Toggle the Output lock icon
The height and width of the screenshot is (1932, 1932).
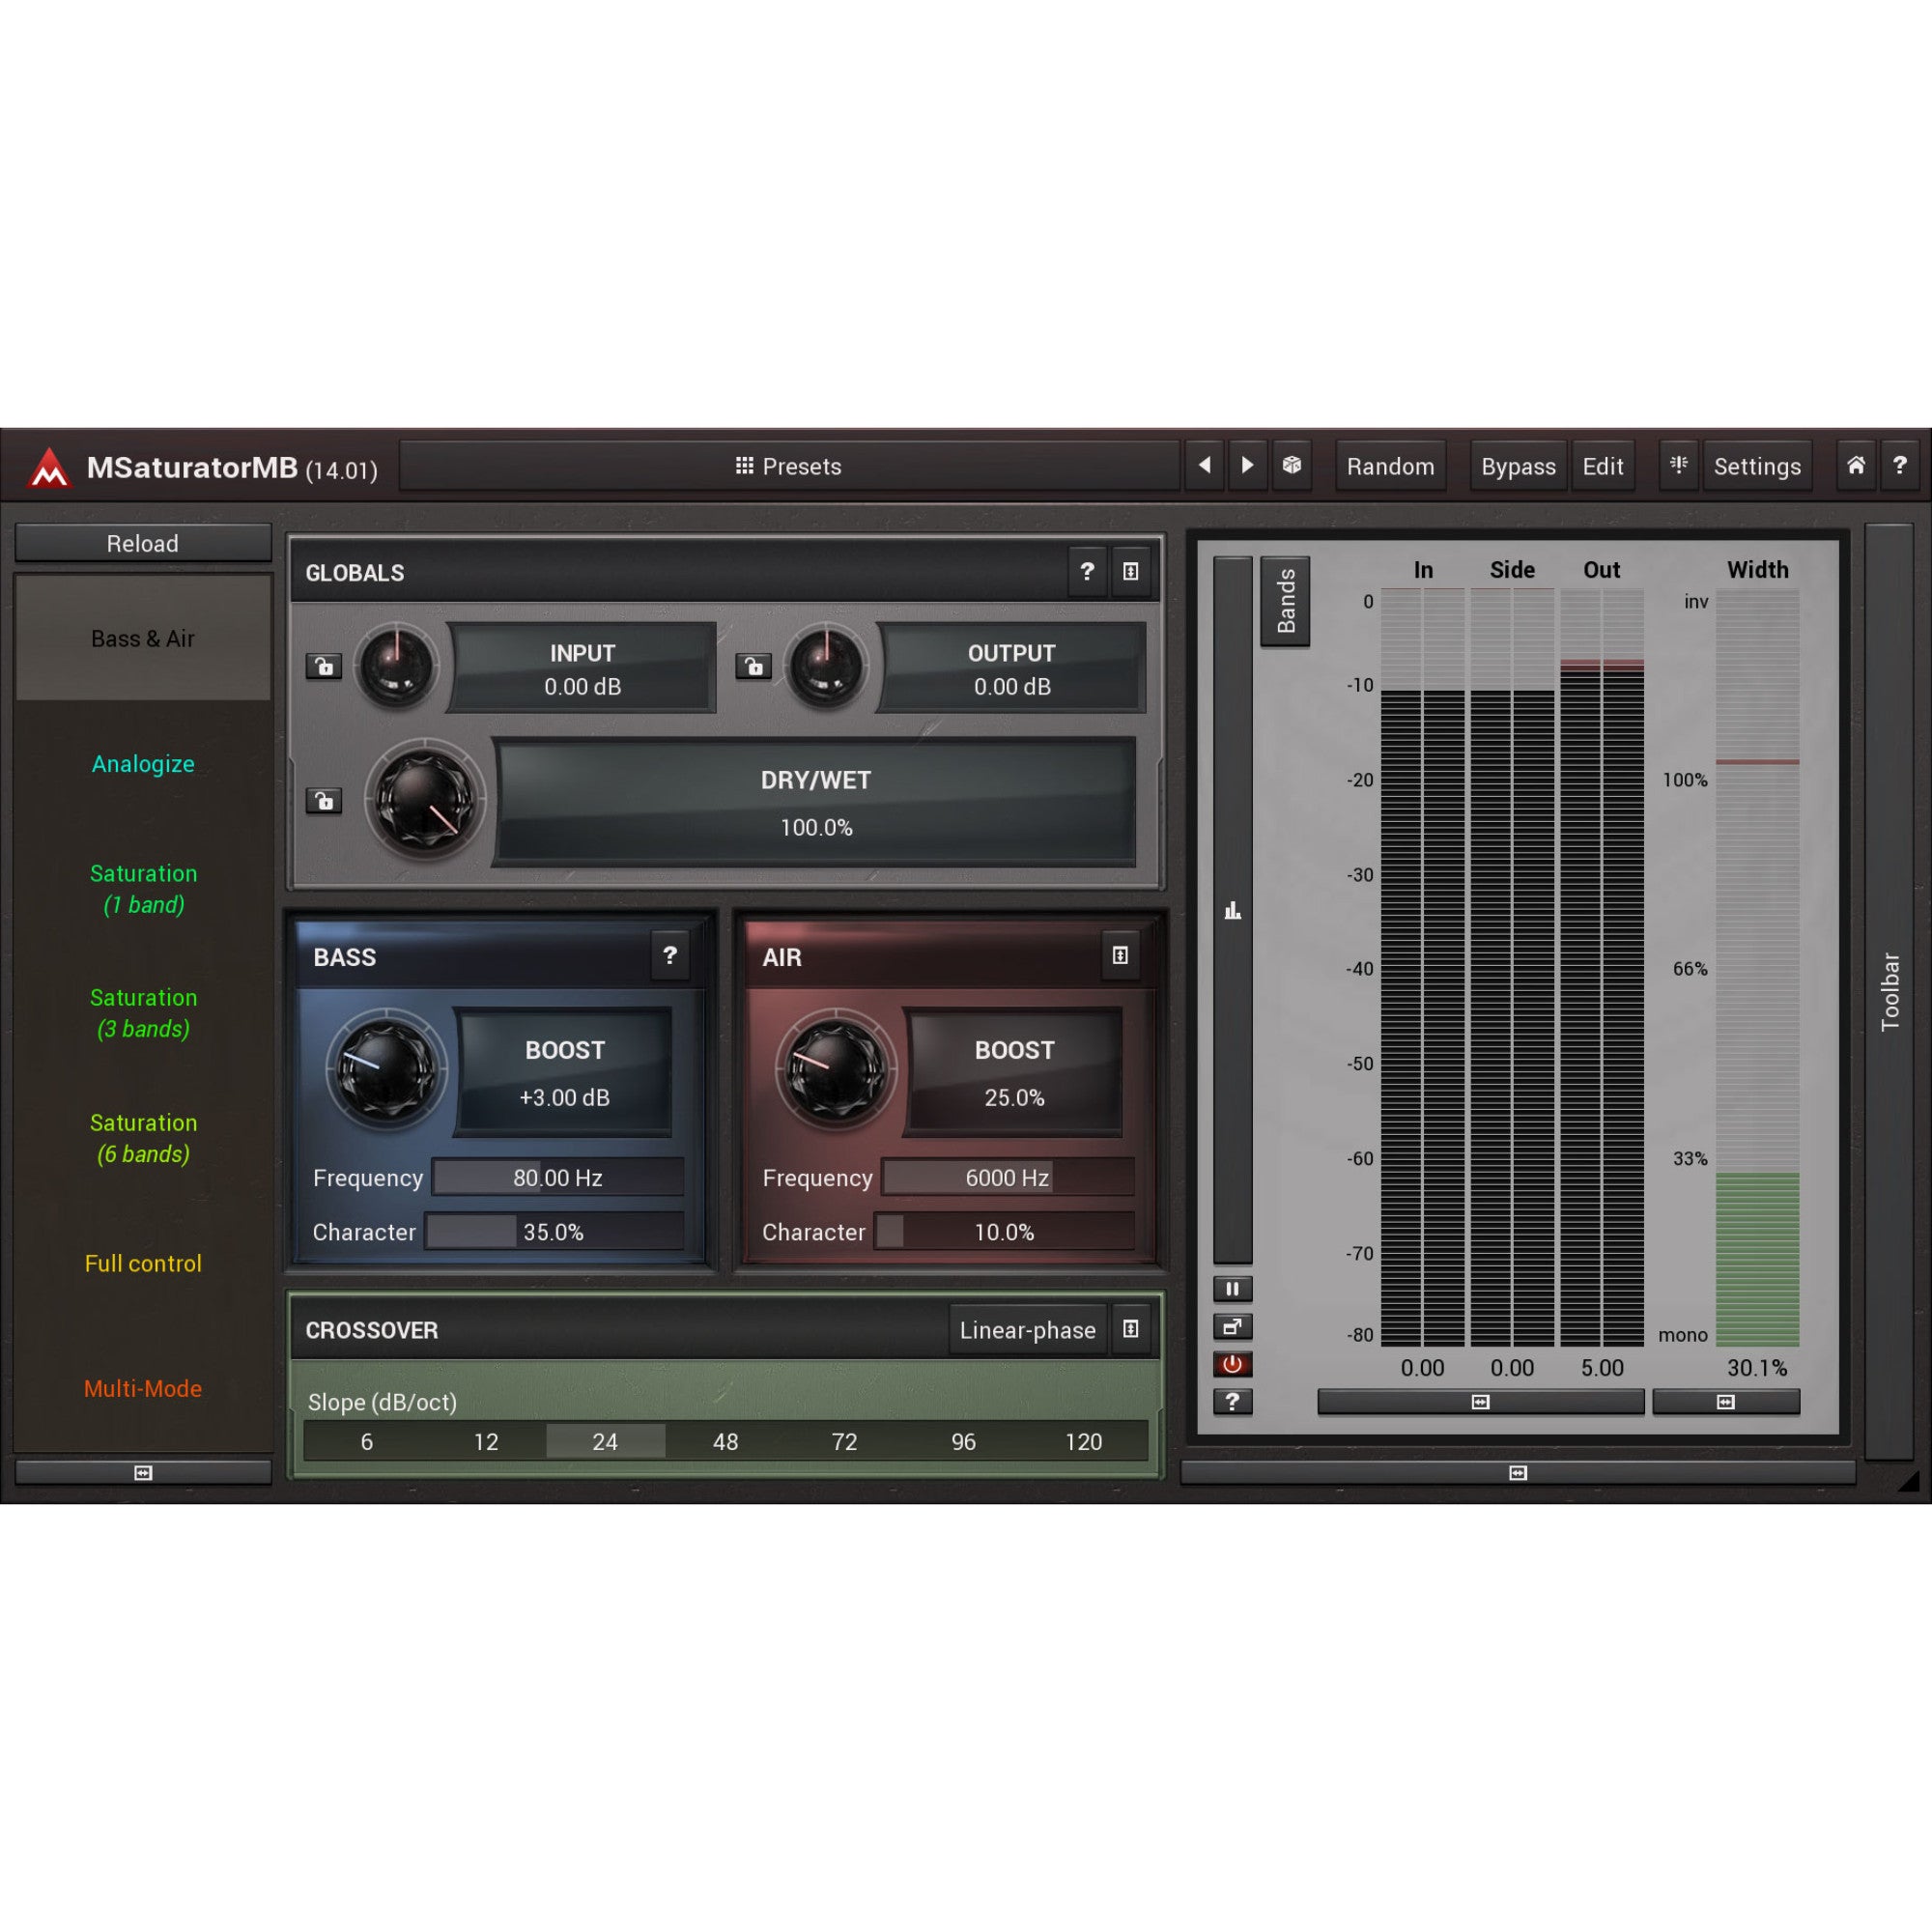[753, 666]
